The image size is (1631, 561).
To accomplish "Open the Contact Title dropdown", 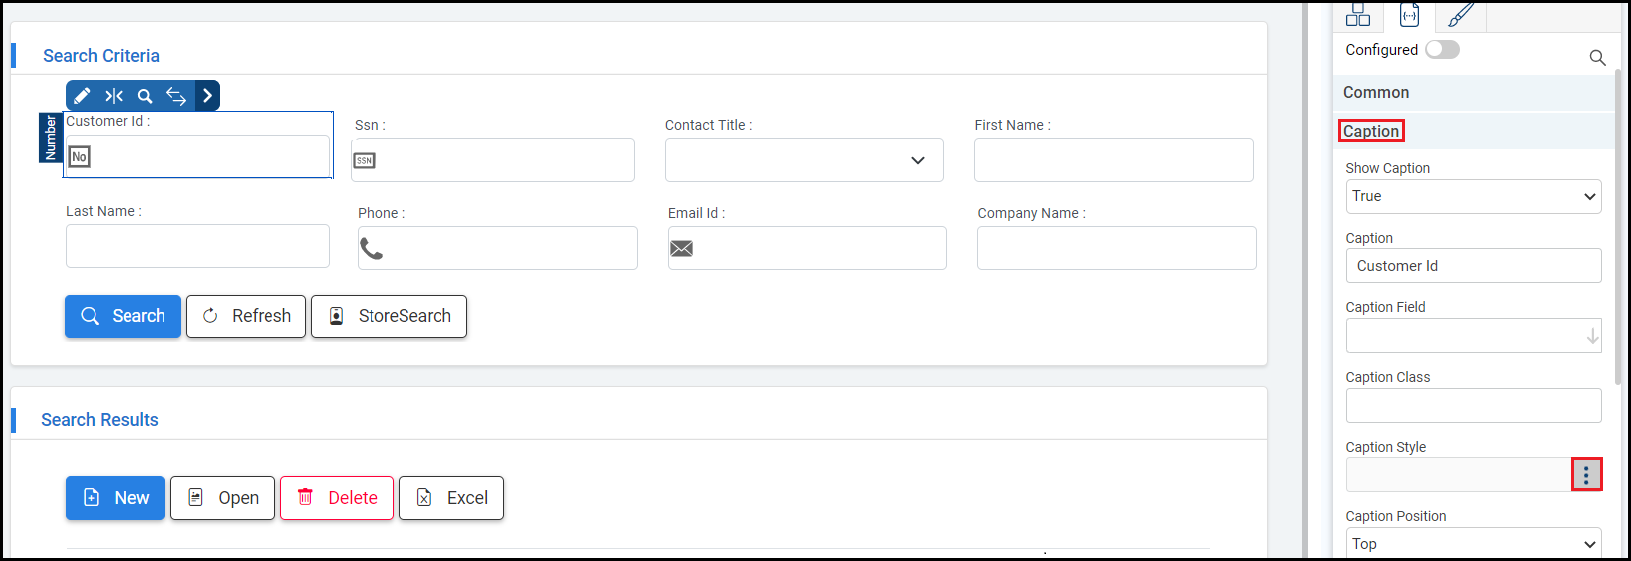I will (804, 160).
